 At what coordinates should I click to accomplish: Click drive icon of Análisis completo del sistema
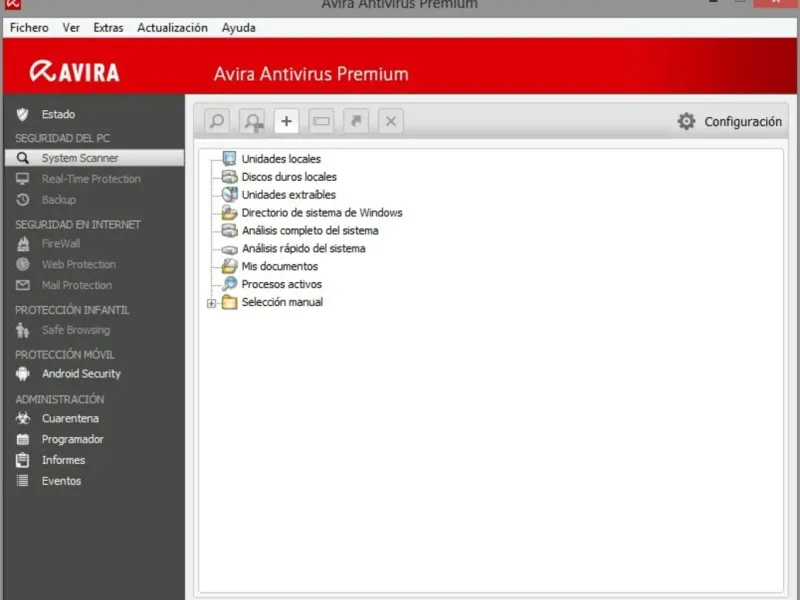[x=230, y=230]
